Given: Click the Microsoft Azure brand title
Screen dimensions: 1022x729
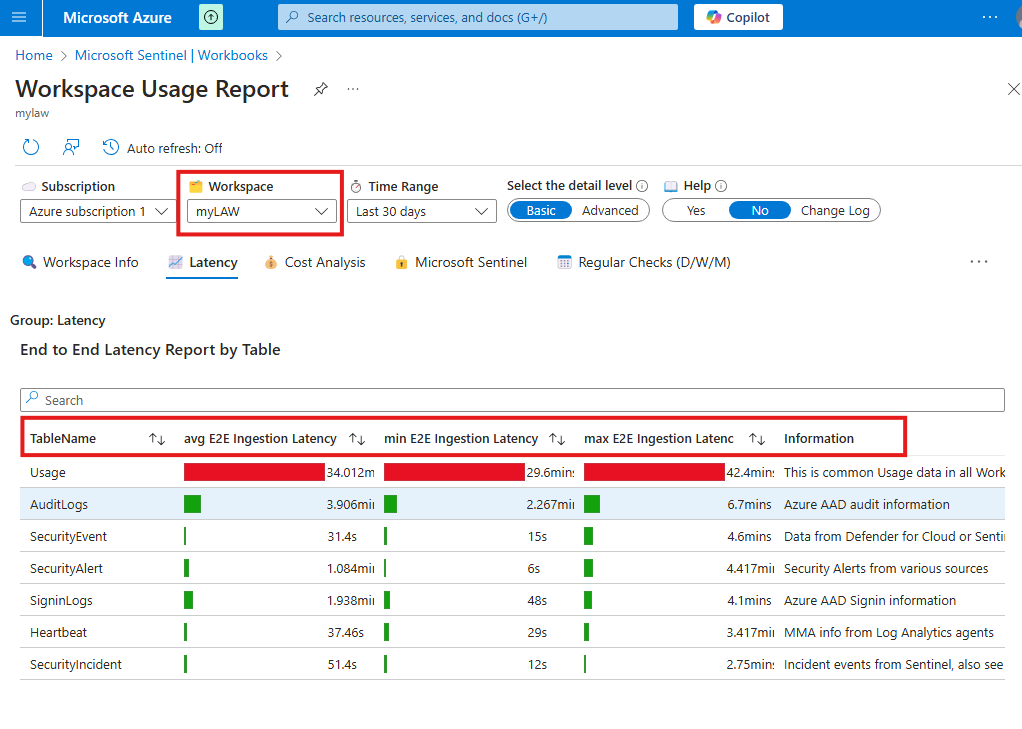Looking at the screenshot, I should pyautogui.click(x=117, y=18).
